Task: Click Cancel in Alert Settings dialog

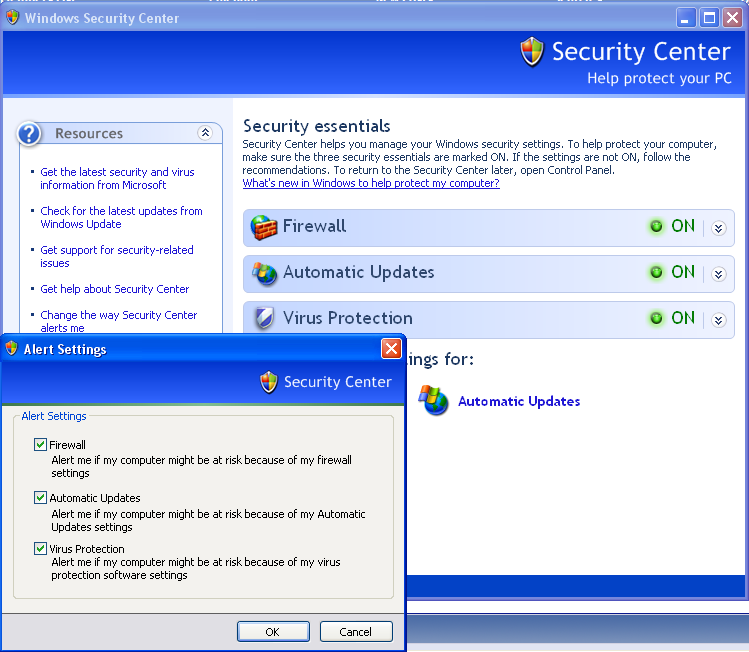Action: tap(356, 631)
